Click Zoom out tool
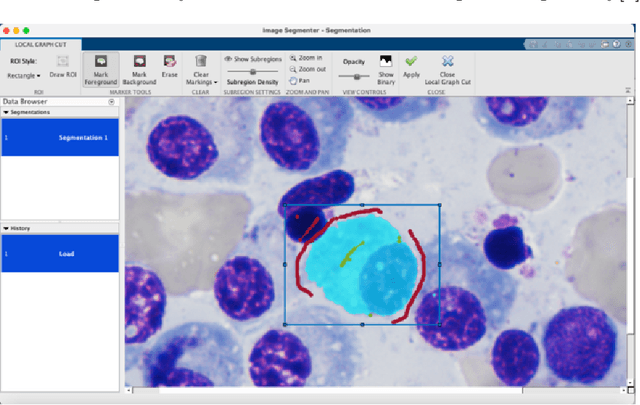The image size is (640, 405). [308, 69]
